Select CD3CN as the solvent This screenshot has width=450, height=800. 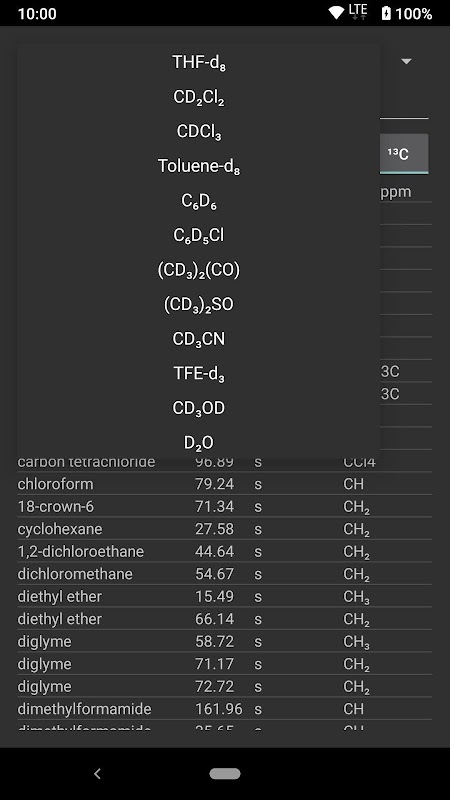(x=199, y=339)
